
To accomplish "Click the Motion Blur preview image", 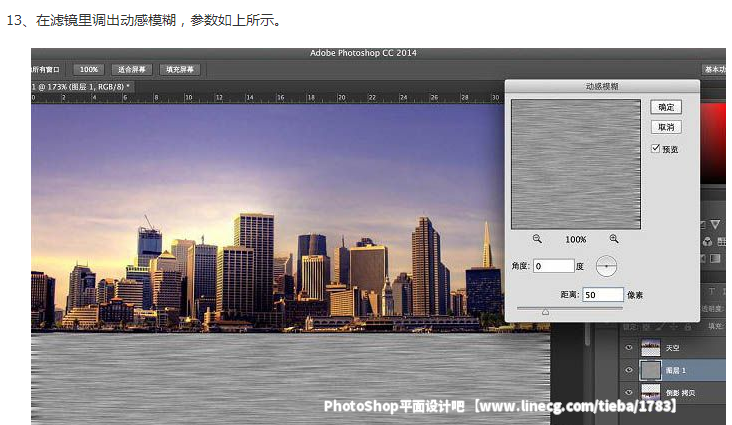I will pos(576,164).
